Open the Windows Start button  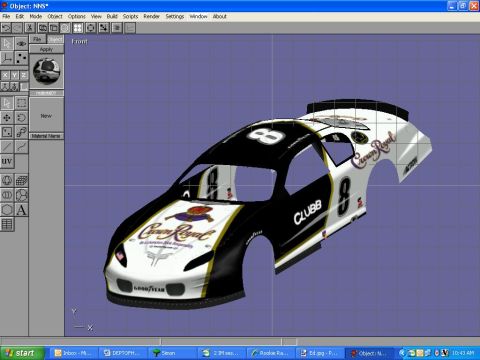22,353
